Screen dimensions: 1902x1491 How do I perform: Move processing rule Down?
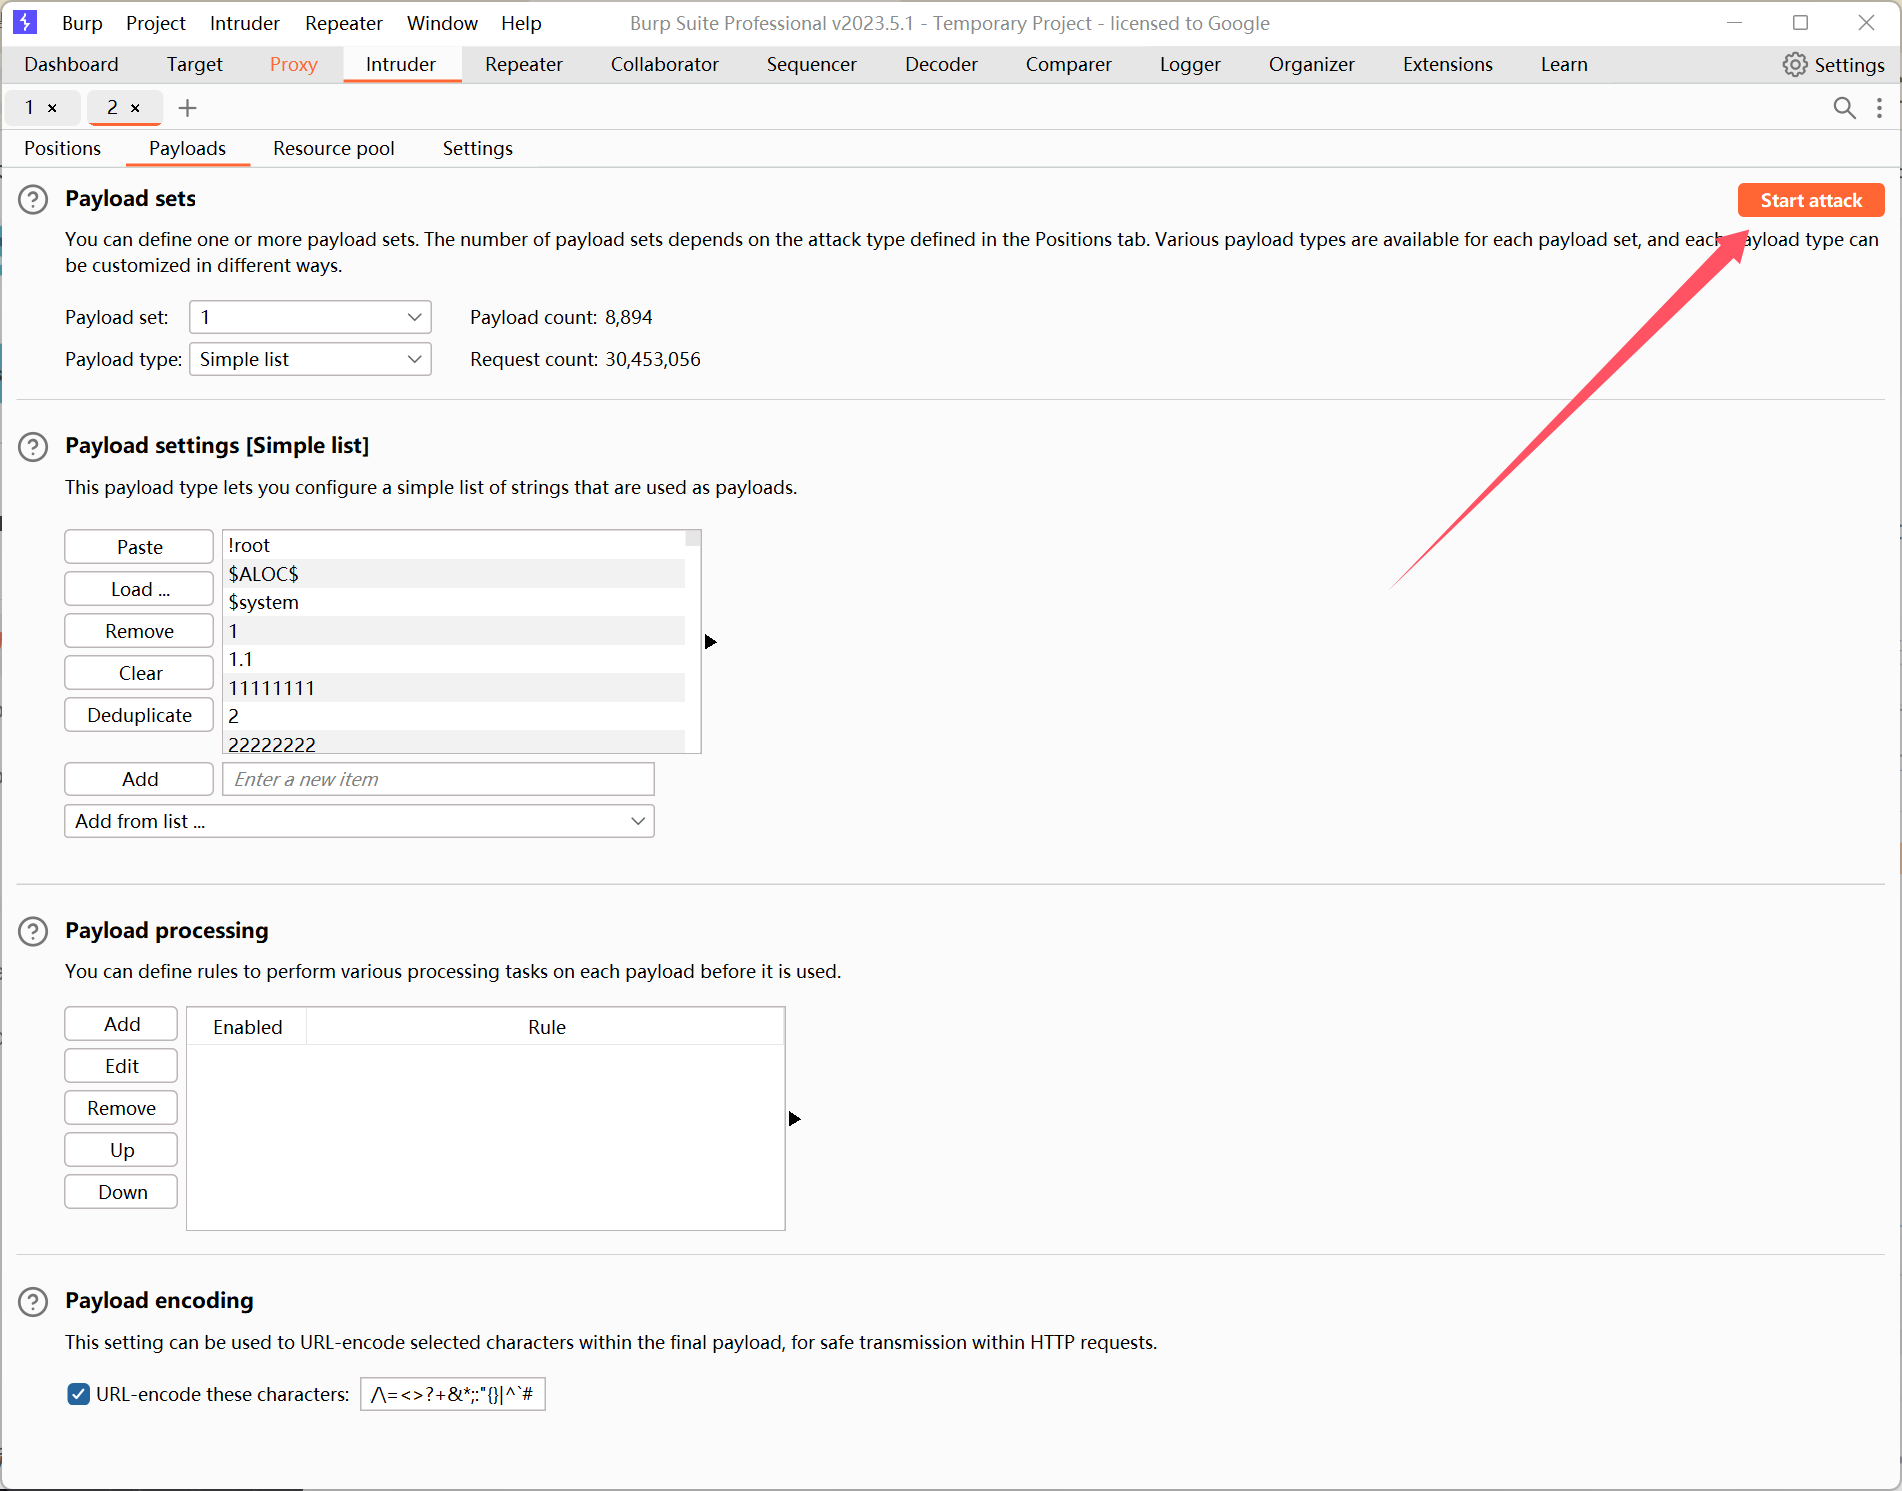(121, 1192)
